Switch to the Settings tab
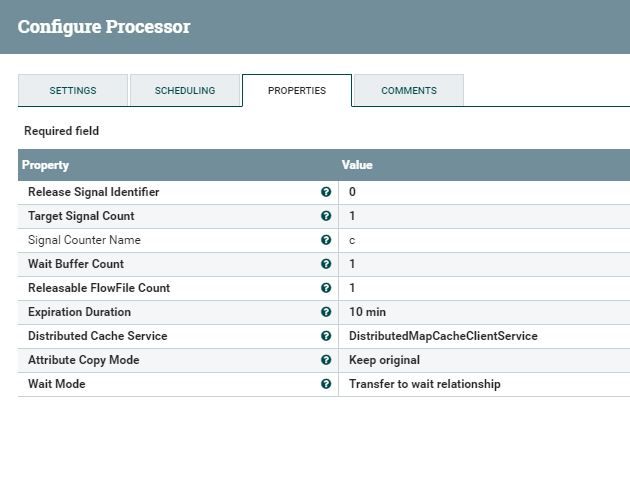This screenshot has width=630, height=497. pyautogui.click(x=73, y=90)
